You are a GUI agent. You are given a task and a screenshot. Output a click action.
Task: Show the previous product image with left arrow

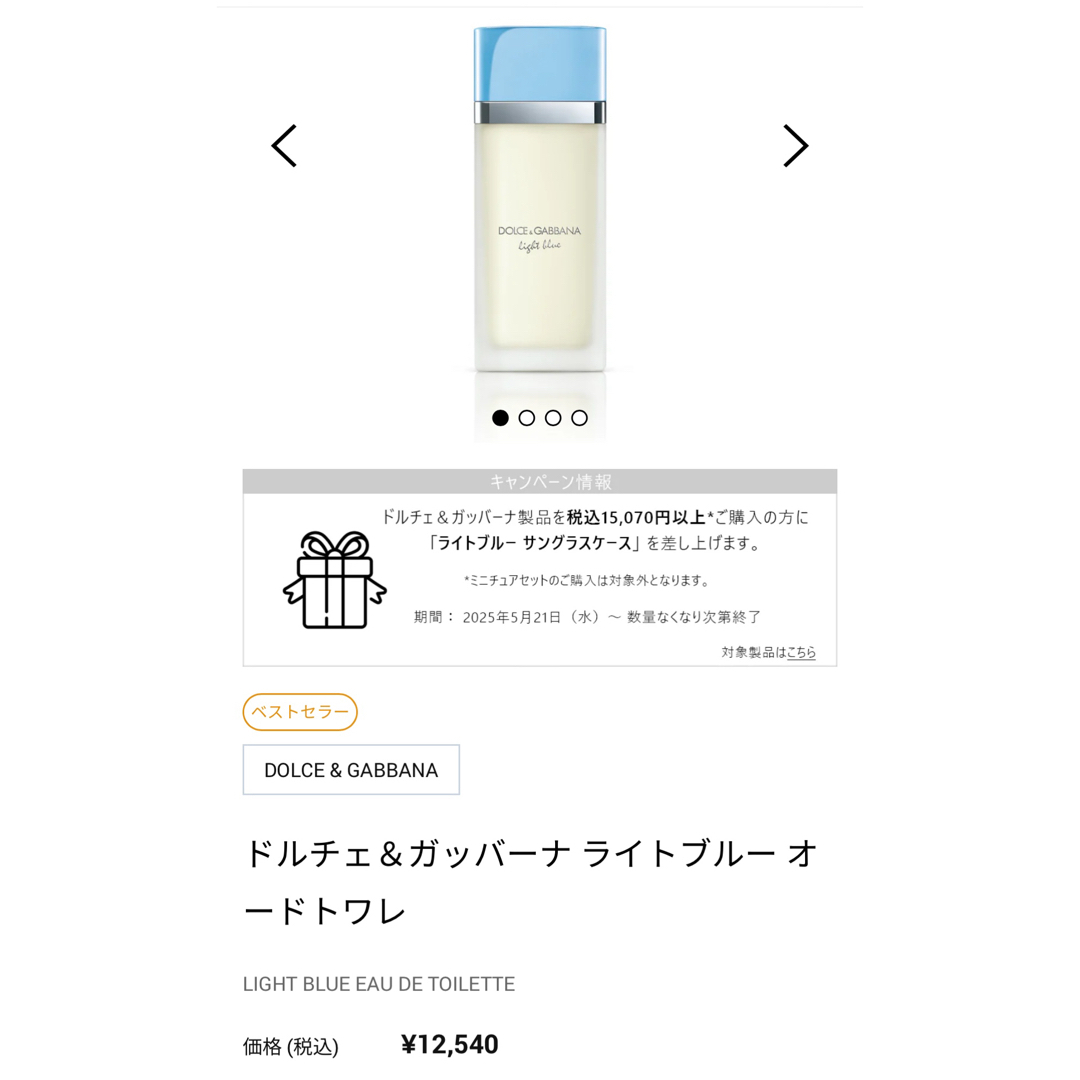click(284, 146)
